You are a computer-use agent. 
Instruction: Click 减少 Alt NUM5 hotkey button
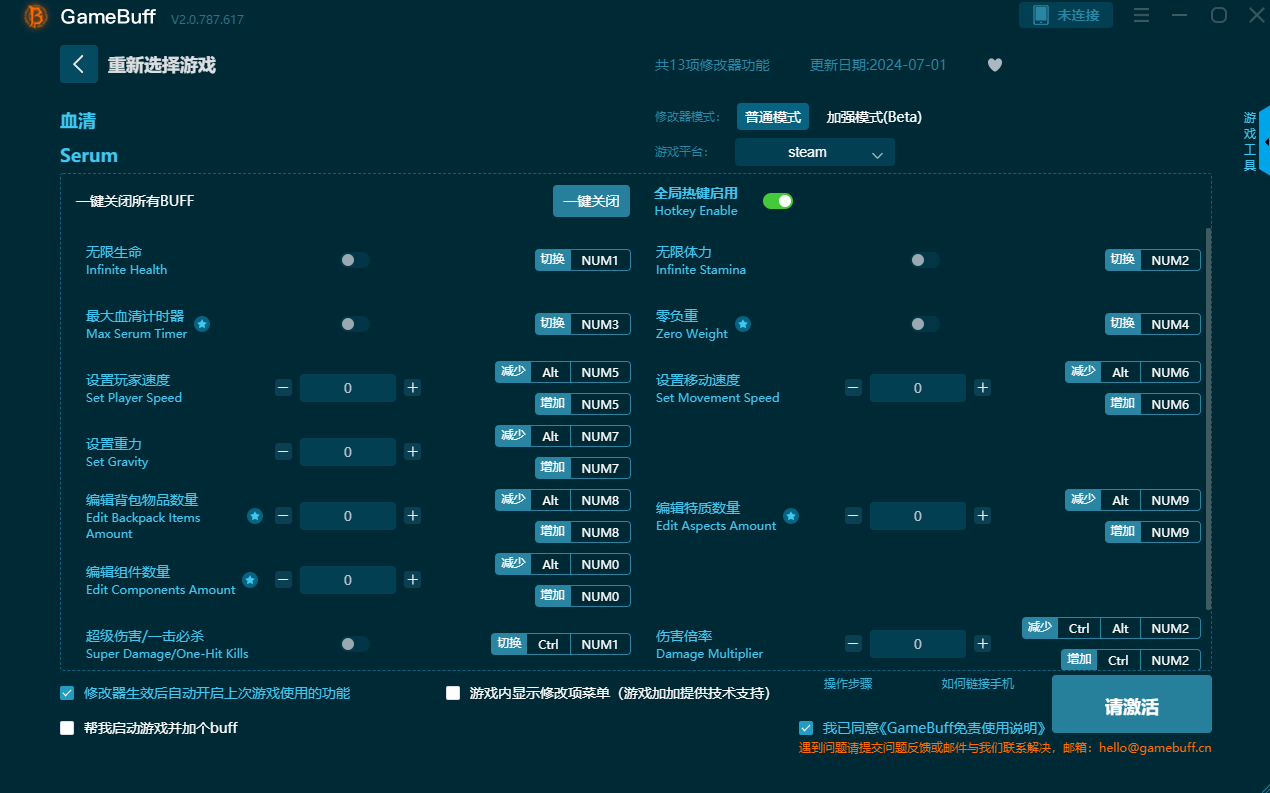(563, 372)
